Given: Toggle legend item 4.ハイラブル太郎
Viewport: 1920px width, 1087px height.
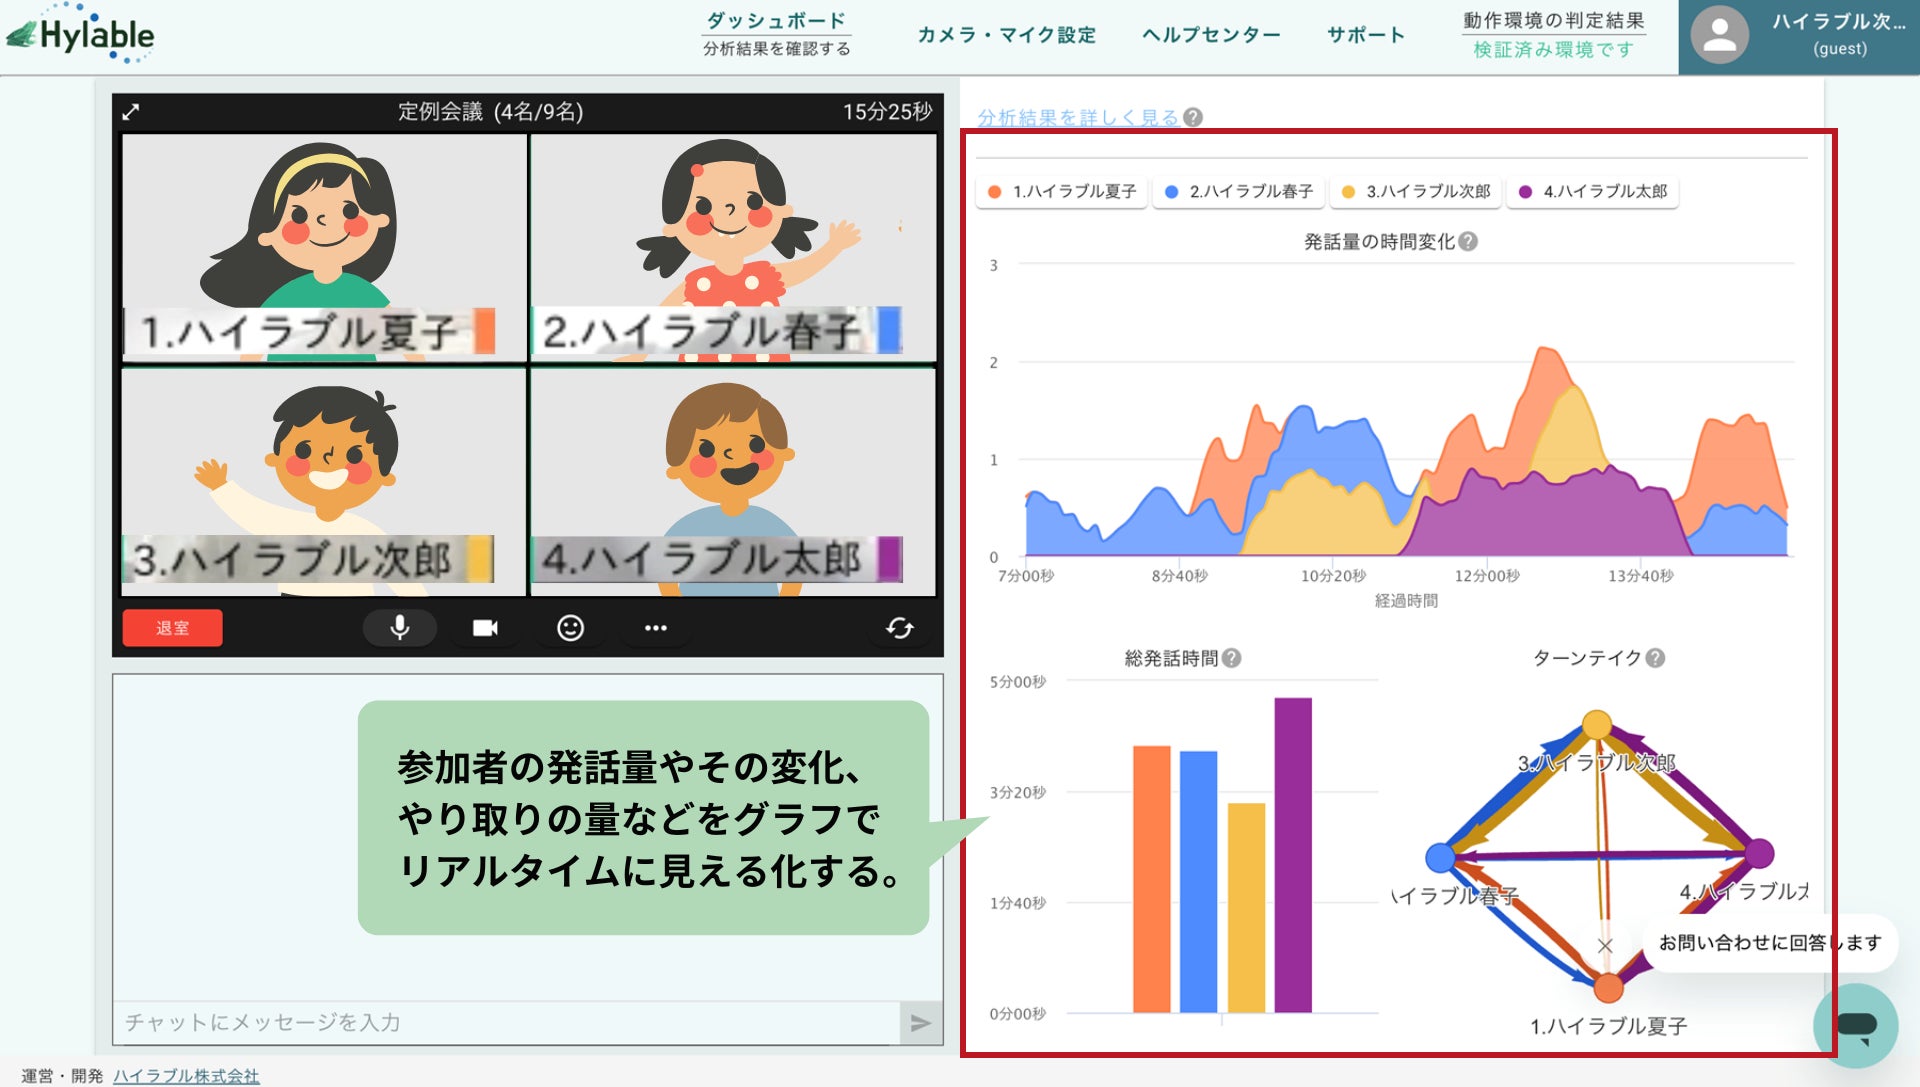Looking at the screenshot, I should pos(1593,191).
